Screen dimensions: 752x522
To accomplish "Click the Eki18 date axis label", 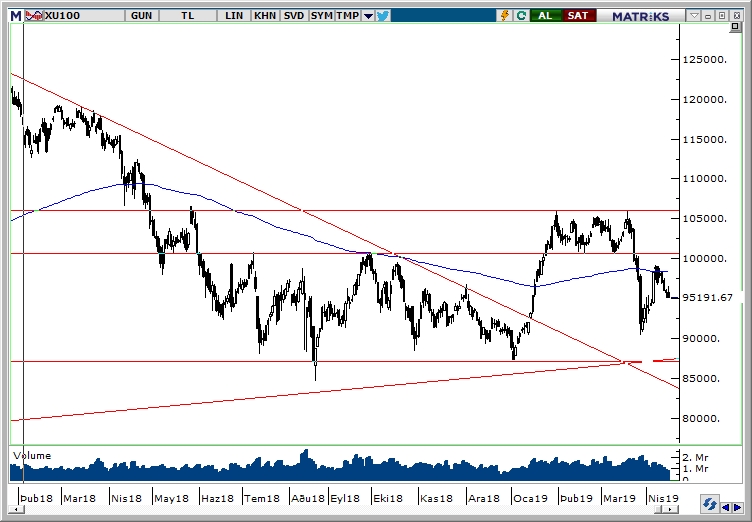I will click(x=388, y=498).
